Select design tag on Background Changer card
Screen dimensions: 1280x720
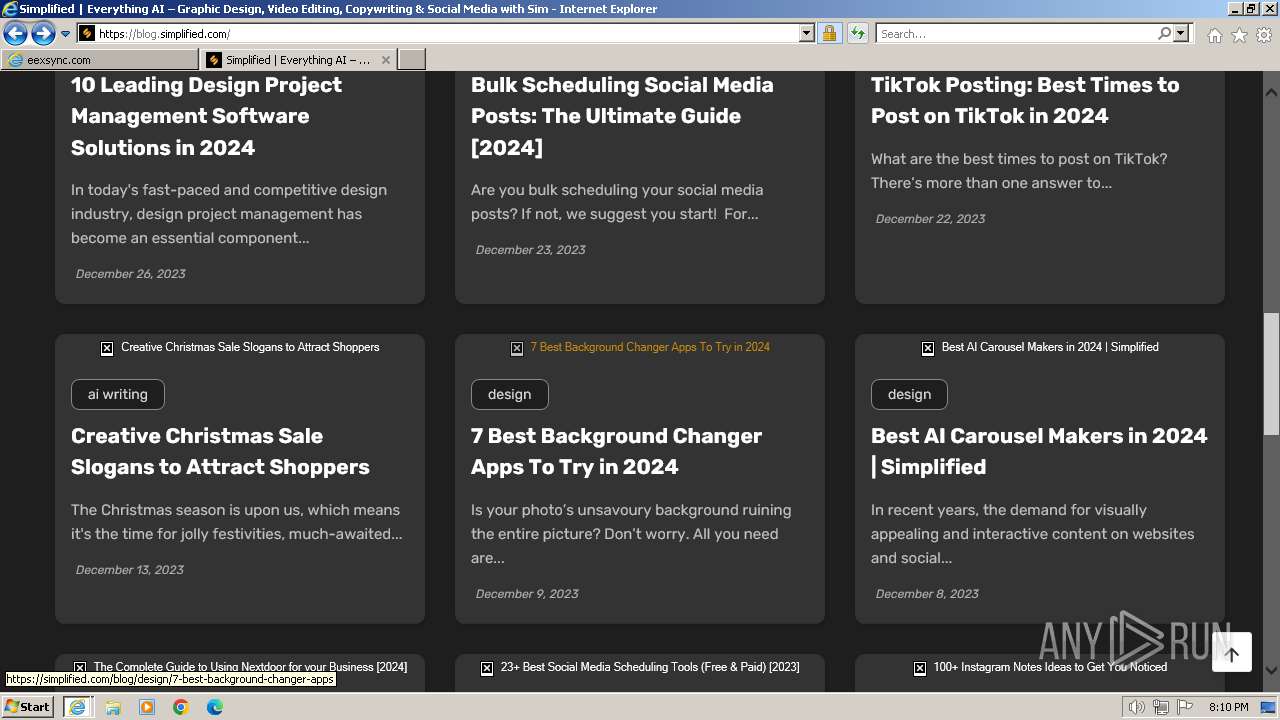(510, 394)
